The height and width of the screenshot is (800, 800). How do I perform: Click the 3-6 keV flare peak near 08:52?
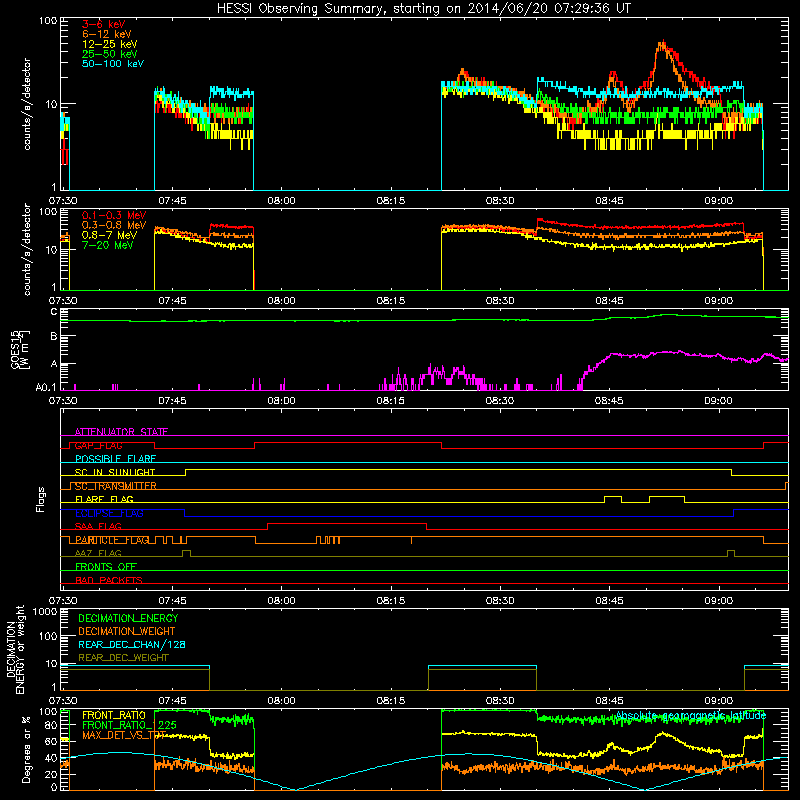pos(663,43)
